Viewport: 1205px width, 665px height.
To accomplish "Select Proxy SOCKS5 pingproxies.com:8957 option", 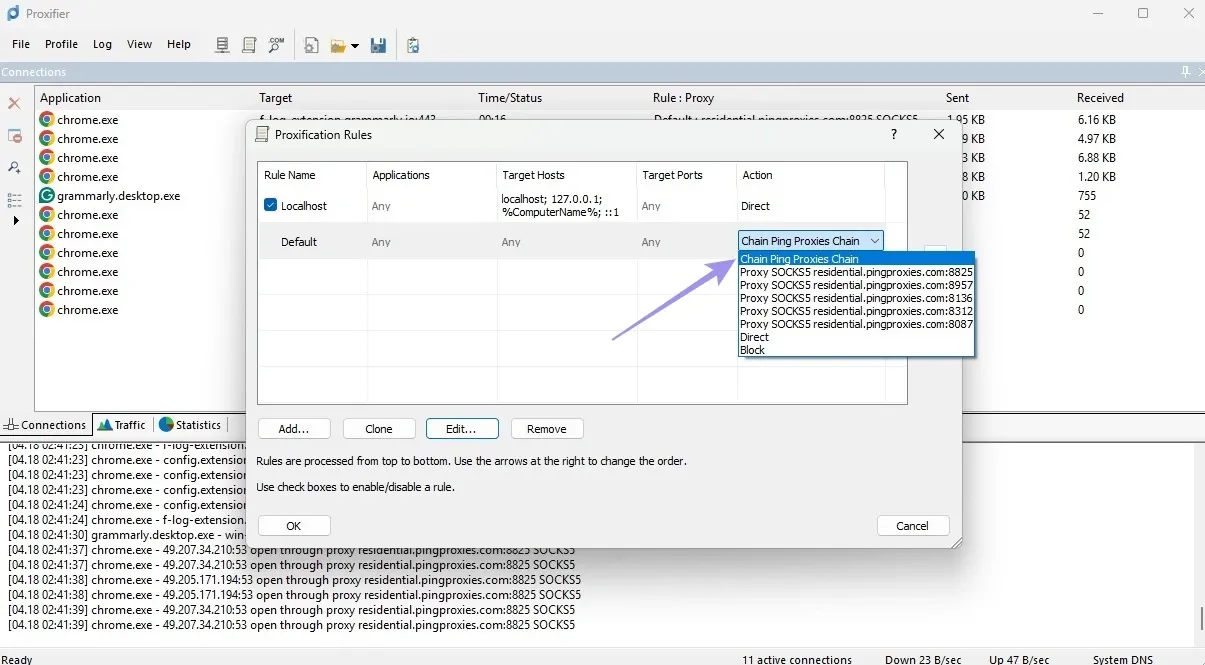I will [856, 285].
